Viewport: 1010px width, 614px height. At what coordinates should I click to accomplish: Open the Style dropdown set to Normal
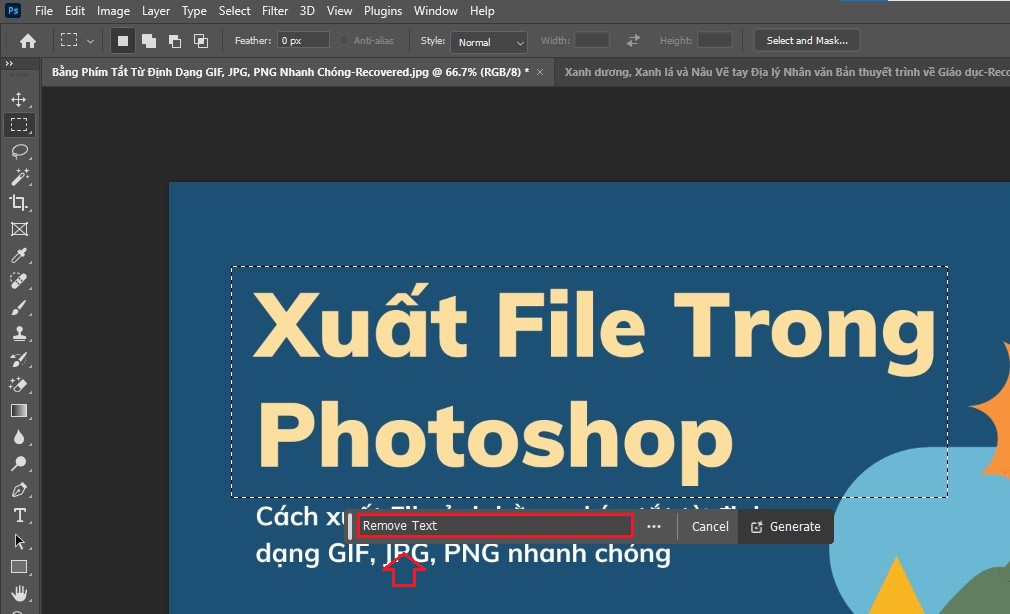(489, 43)
